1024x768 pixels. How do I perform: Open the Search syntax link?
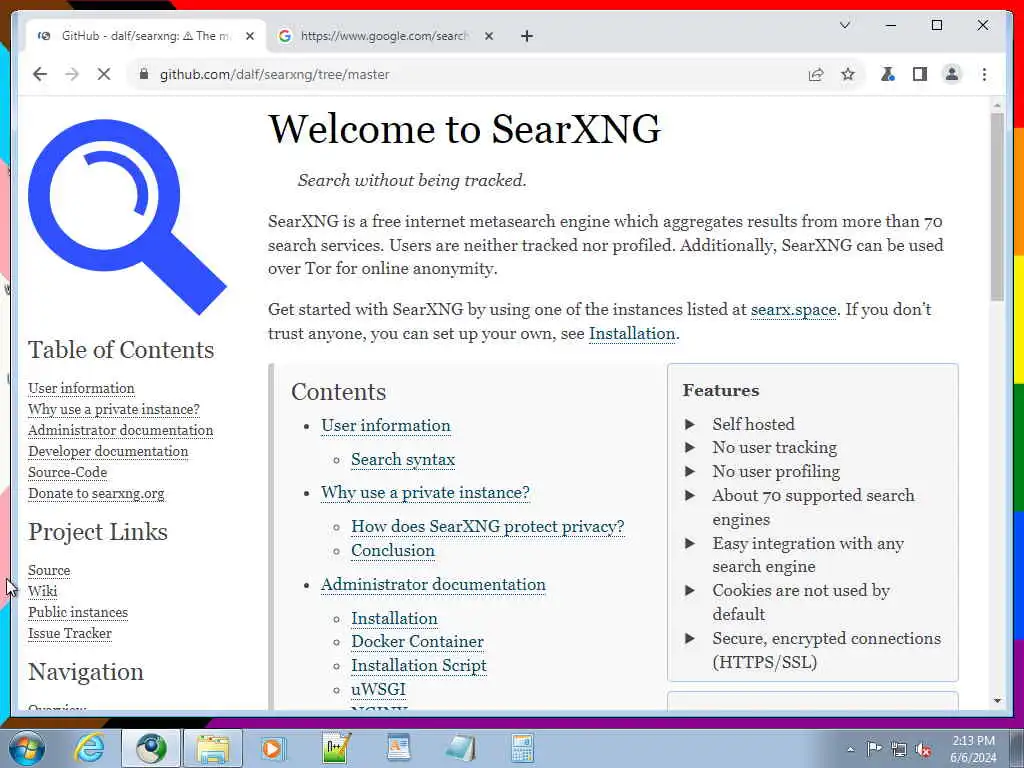tap(403, 460)
